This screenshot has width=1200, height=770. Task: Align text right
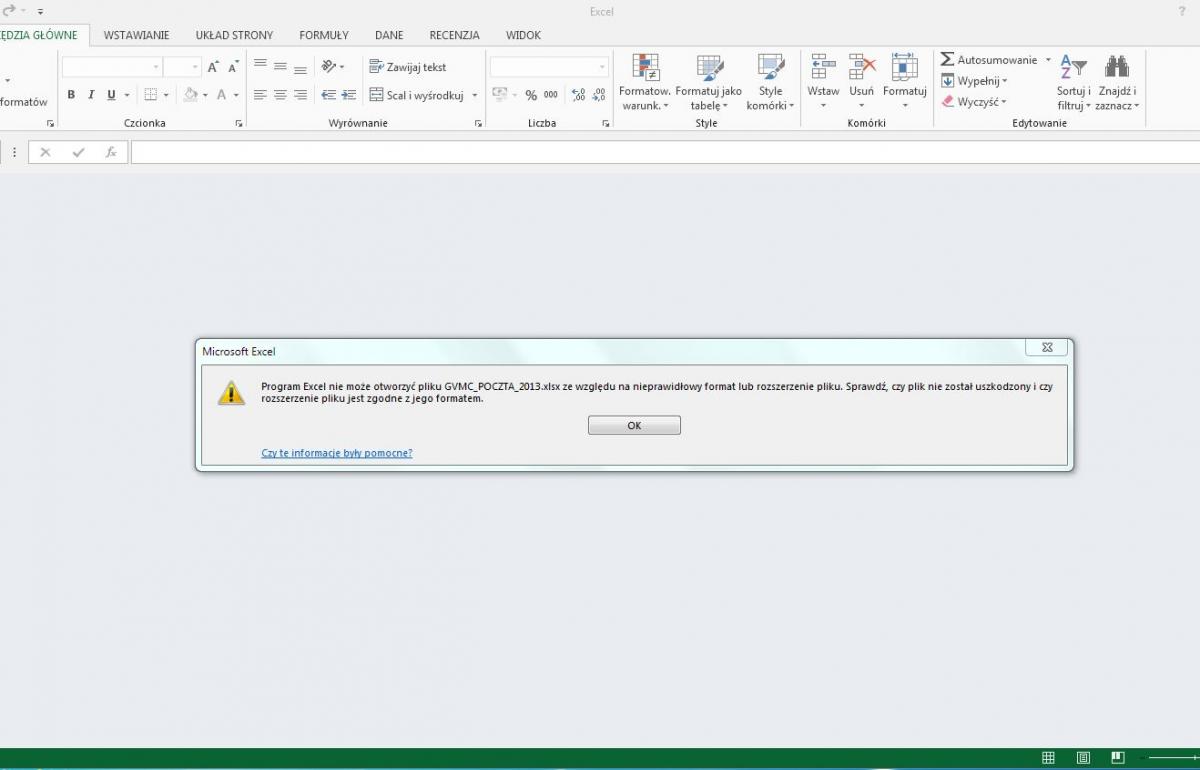click(x=300, y=95)
